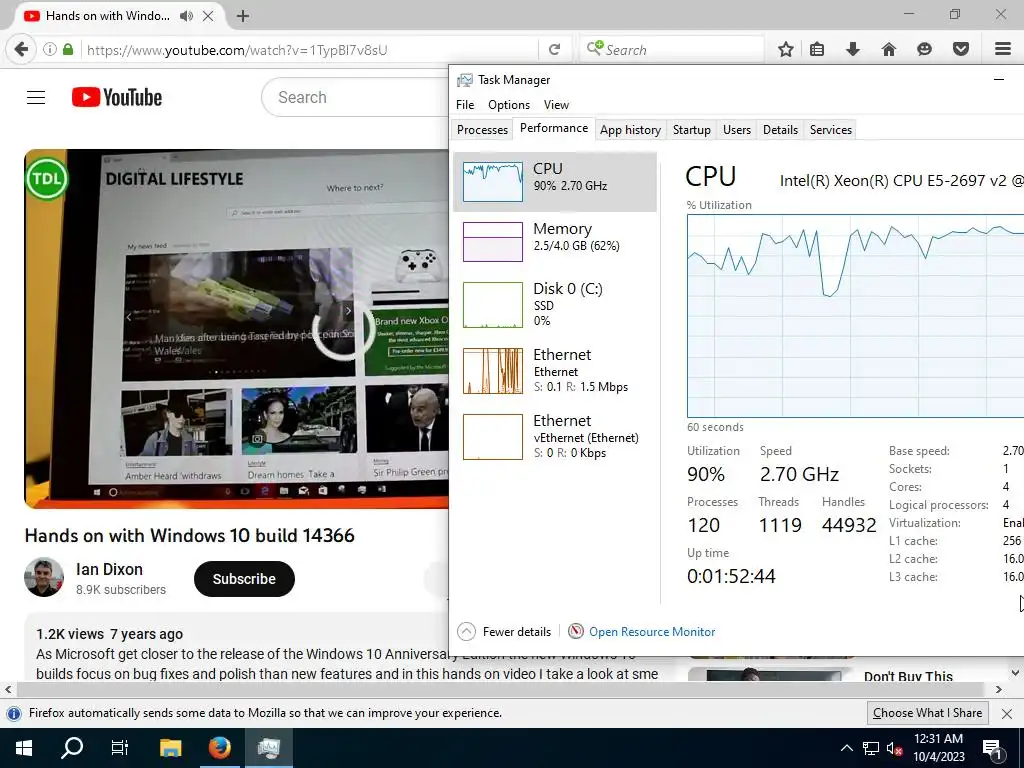Show hidden tray icons chevron
This screenshot has width=1024, height=768.
pyautogui.click(x=846, y=748)
